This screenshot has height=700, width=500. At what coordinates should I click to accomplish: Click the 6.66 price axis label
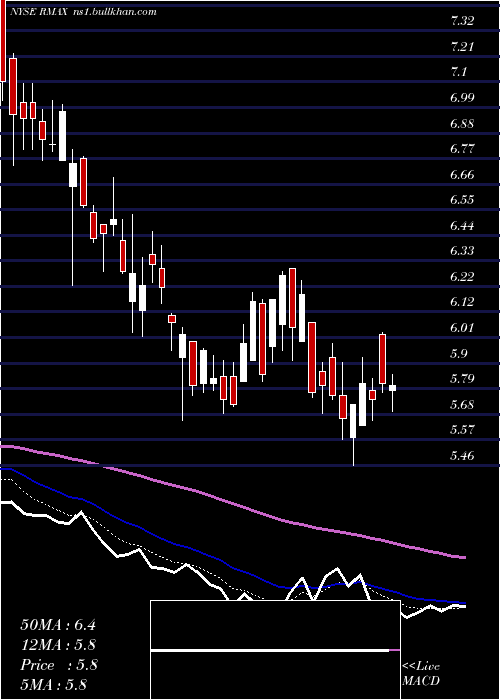[462, 175]
